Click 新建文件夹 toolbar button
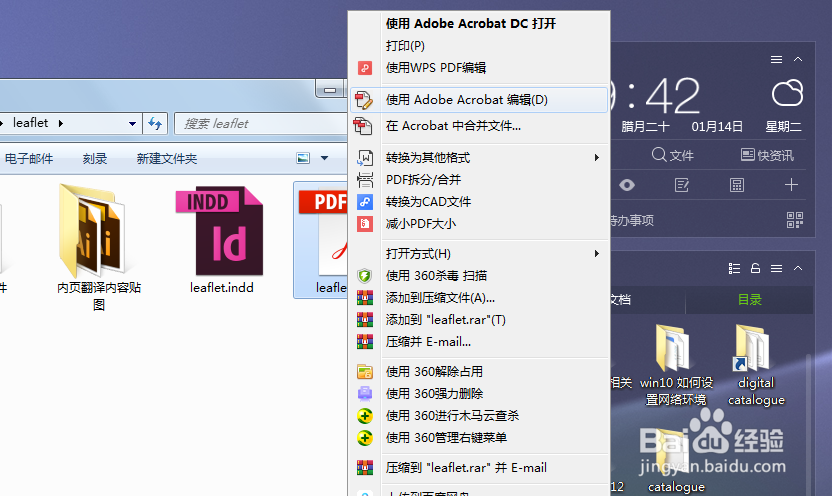 click(167, 158)
